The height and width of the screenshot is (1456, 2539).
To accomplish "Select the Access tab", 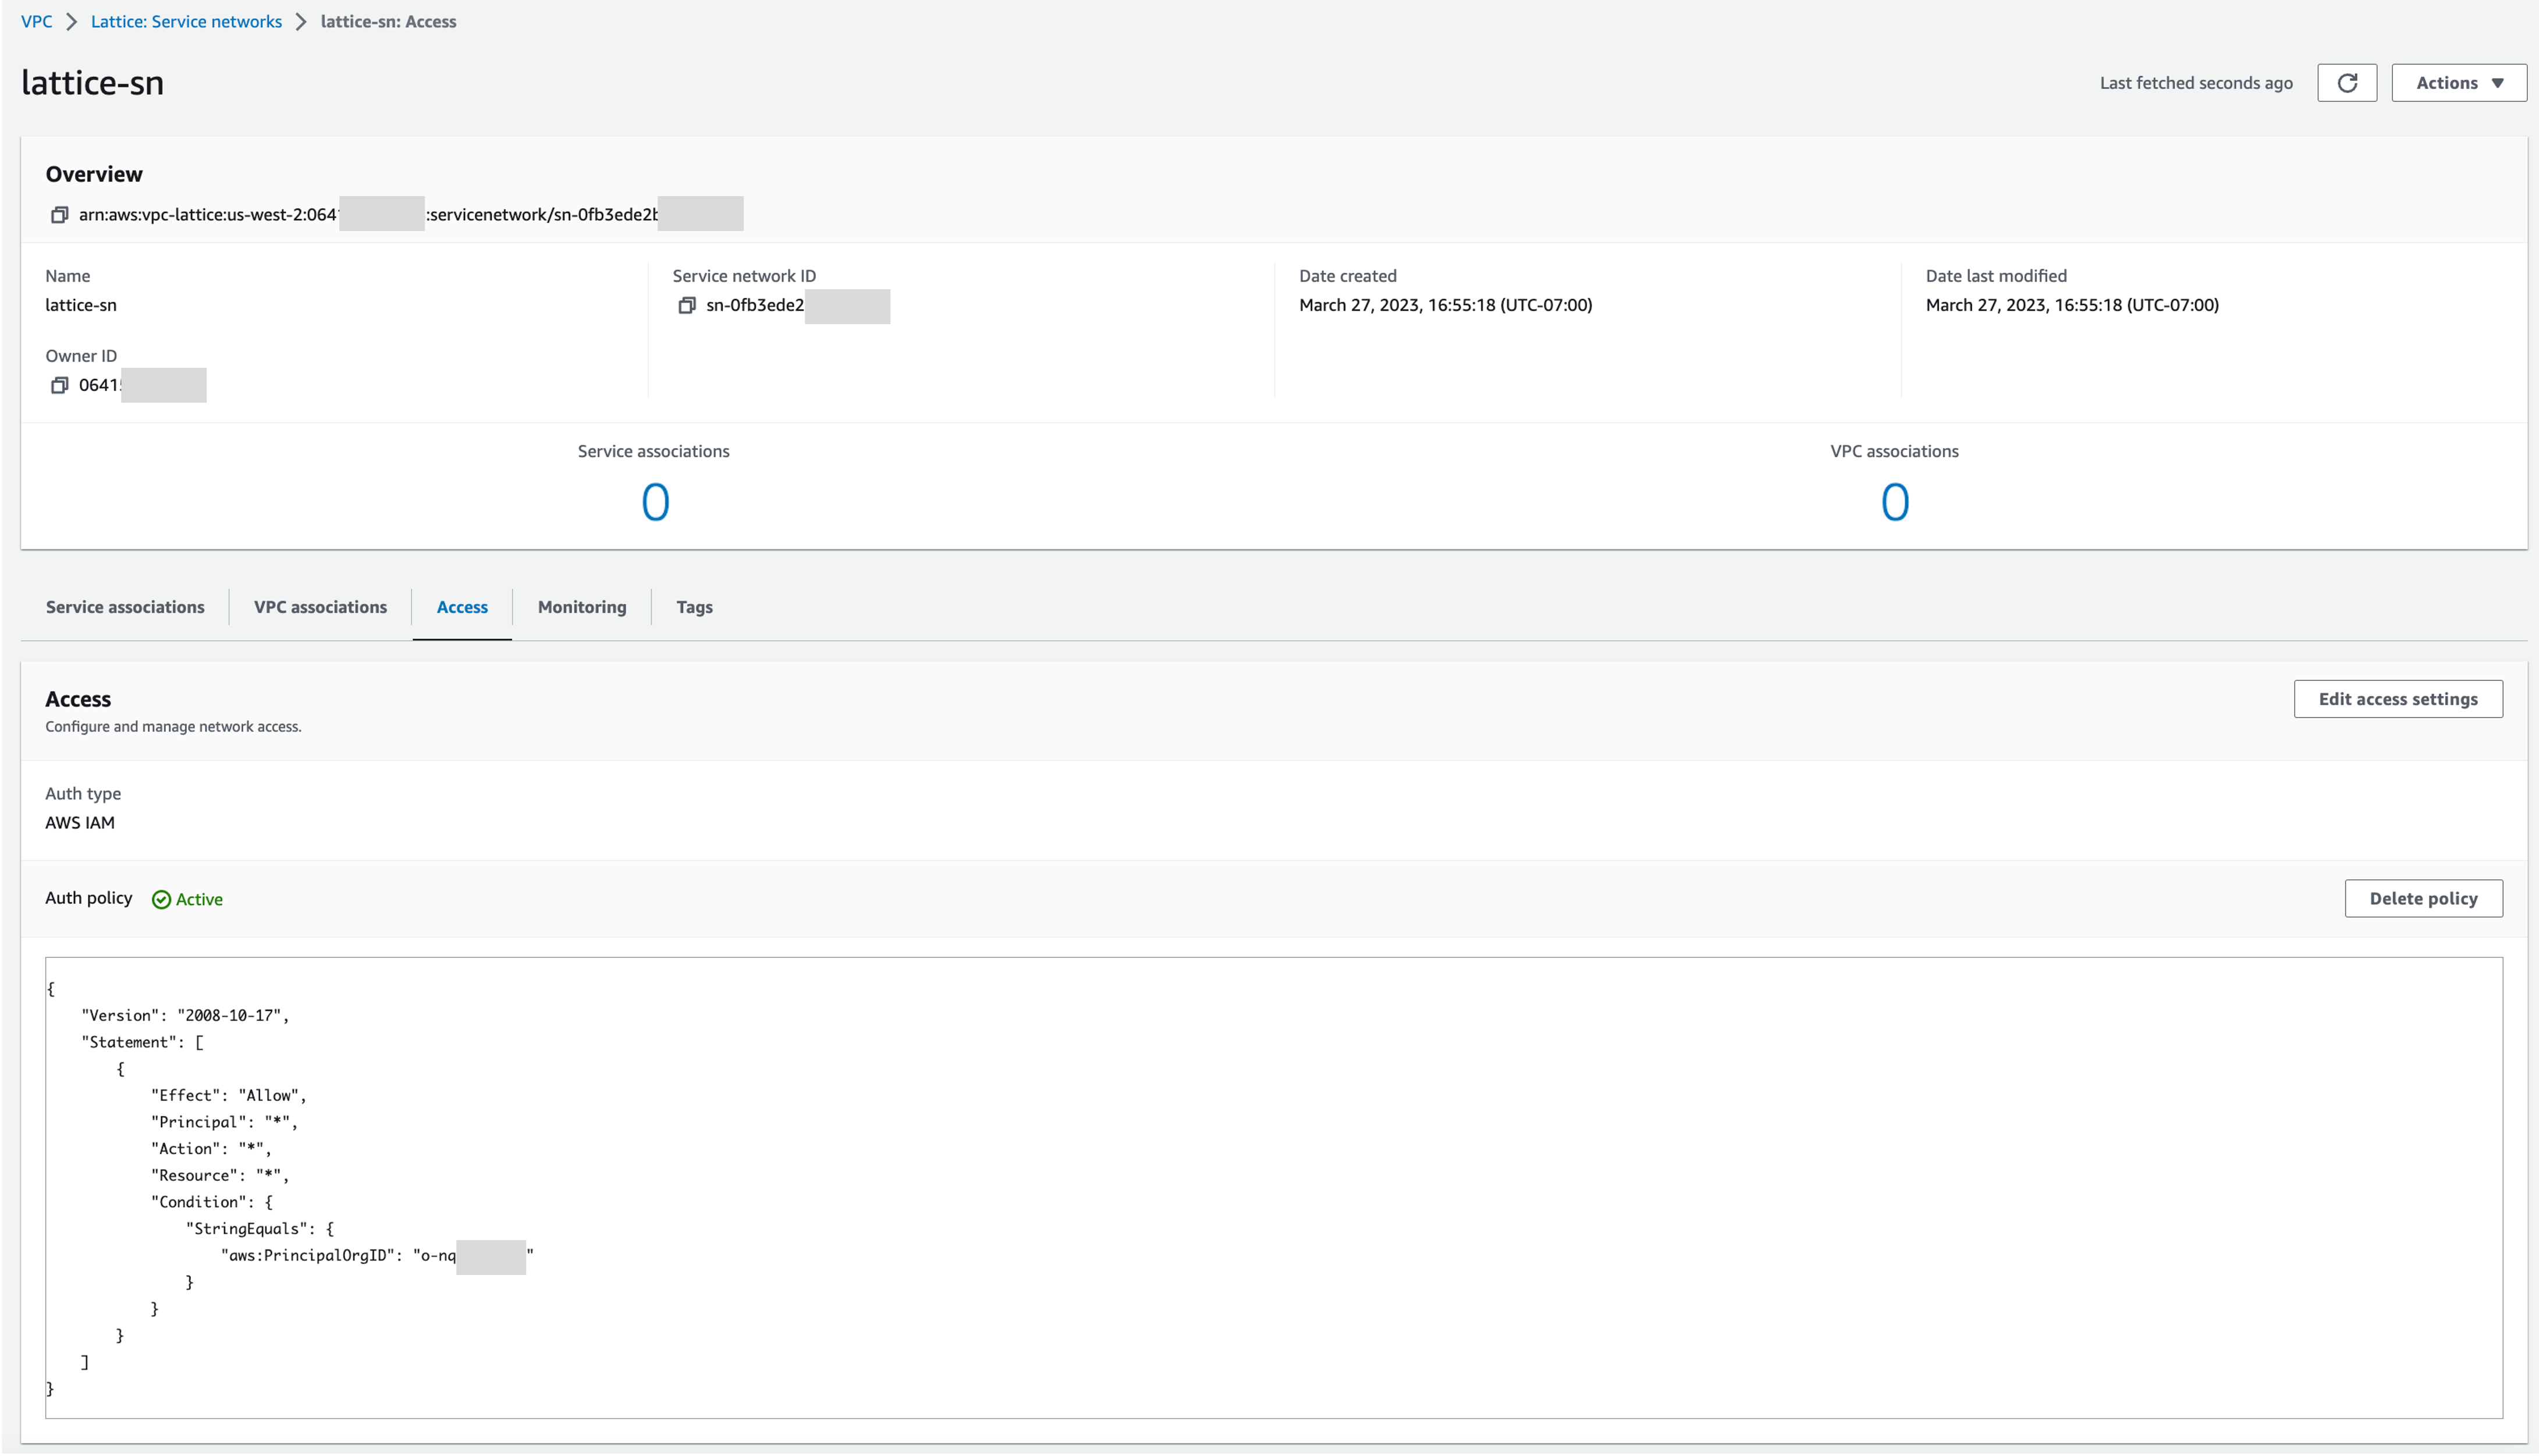I will pos(461,607).
